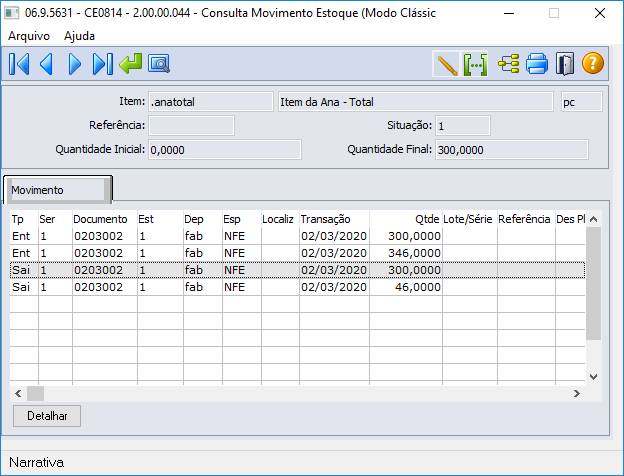Open the Arquivo menu
This screenshot has width=624, height=476.
[29, 36]
